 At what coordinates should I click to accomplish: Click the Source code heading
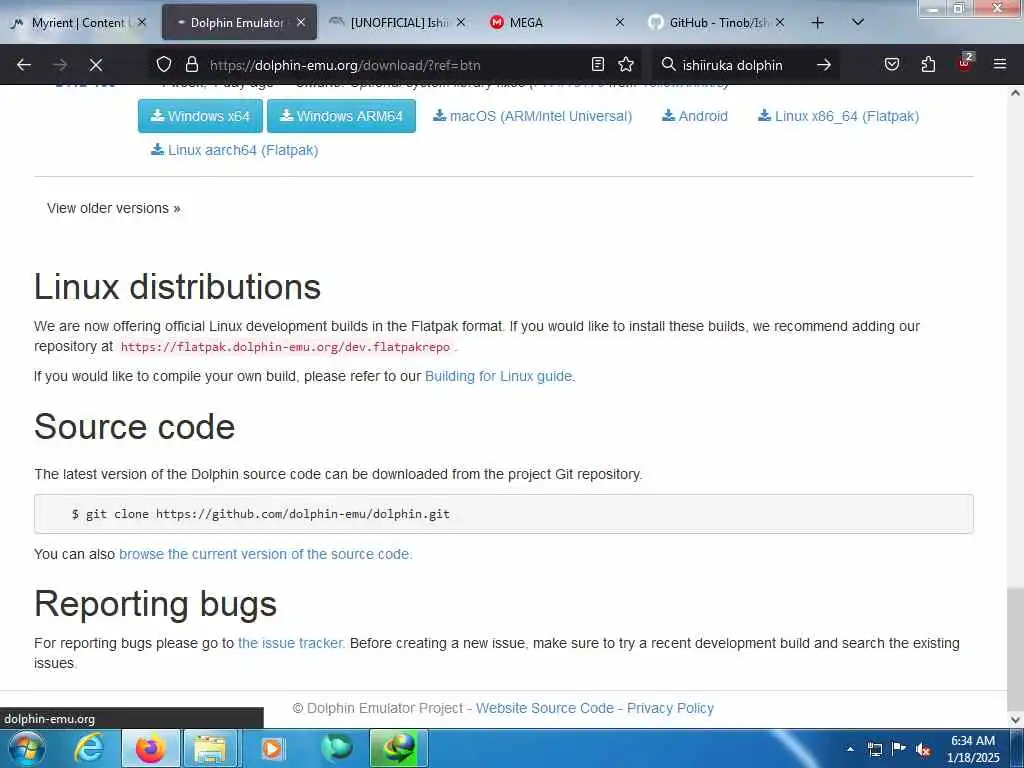click(x=135, y=426)
